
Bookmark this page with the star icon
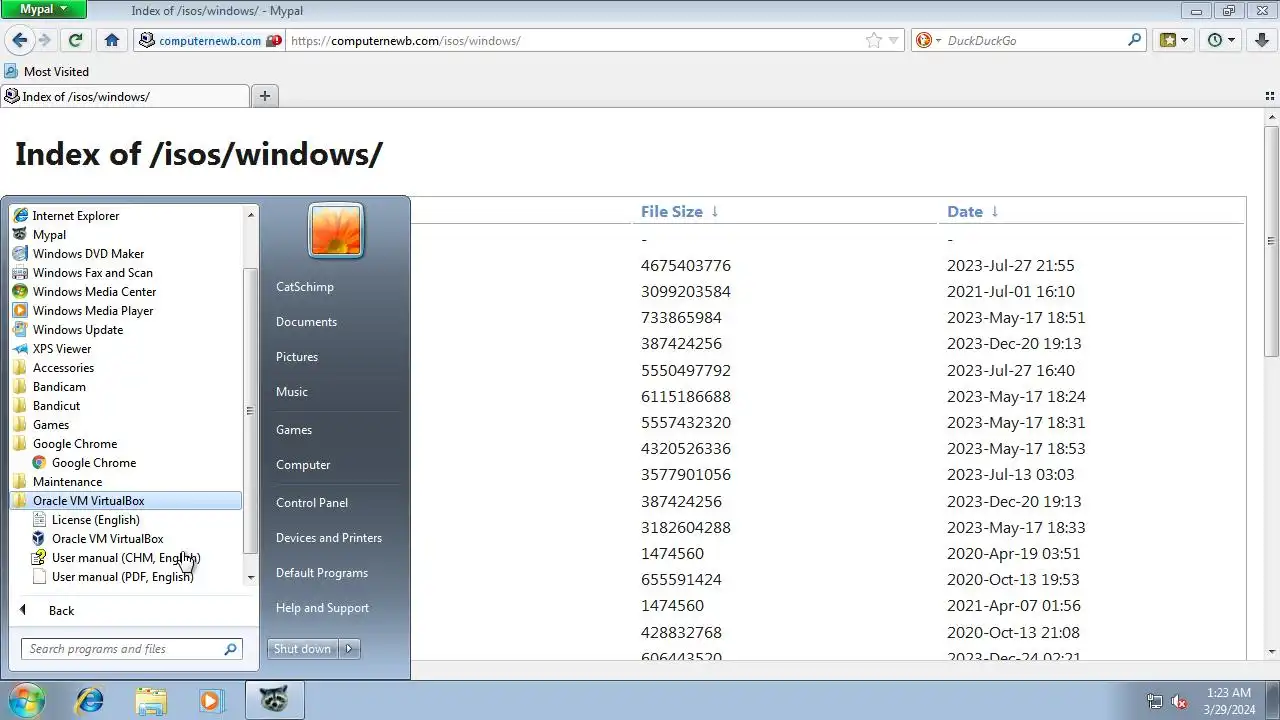[874, 41]
